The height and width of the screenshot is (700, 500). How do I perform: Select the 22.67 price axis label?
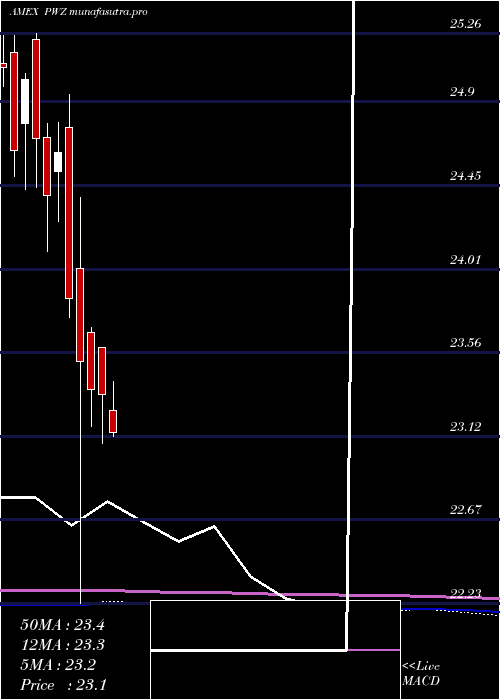[465, 509]
